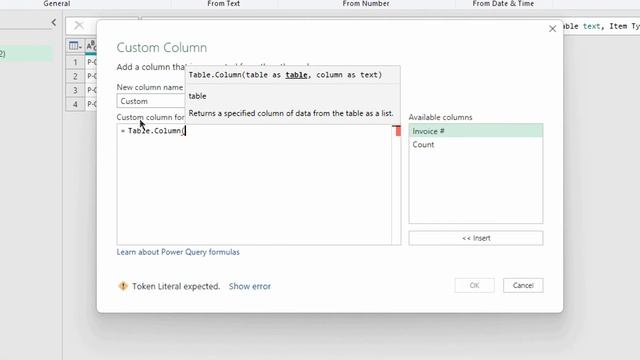640x360 pixels.
Task: Click the Cancel button
Action: [523, 285]
